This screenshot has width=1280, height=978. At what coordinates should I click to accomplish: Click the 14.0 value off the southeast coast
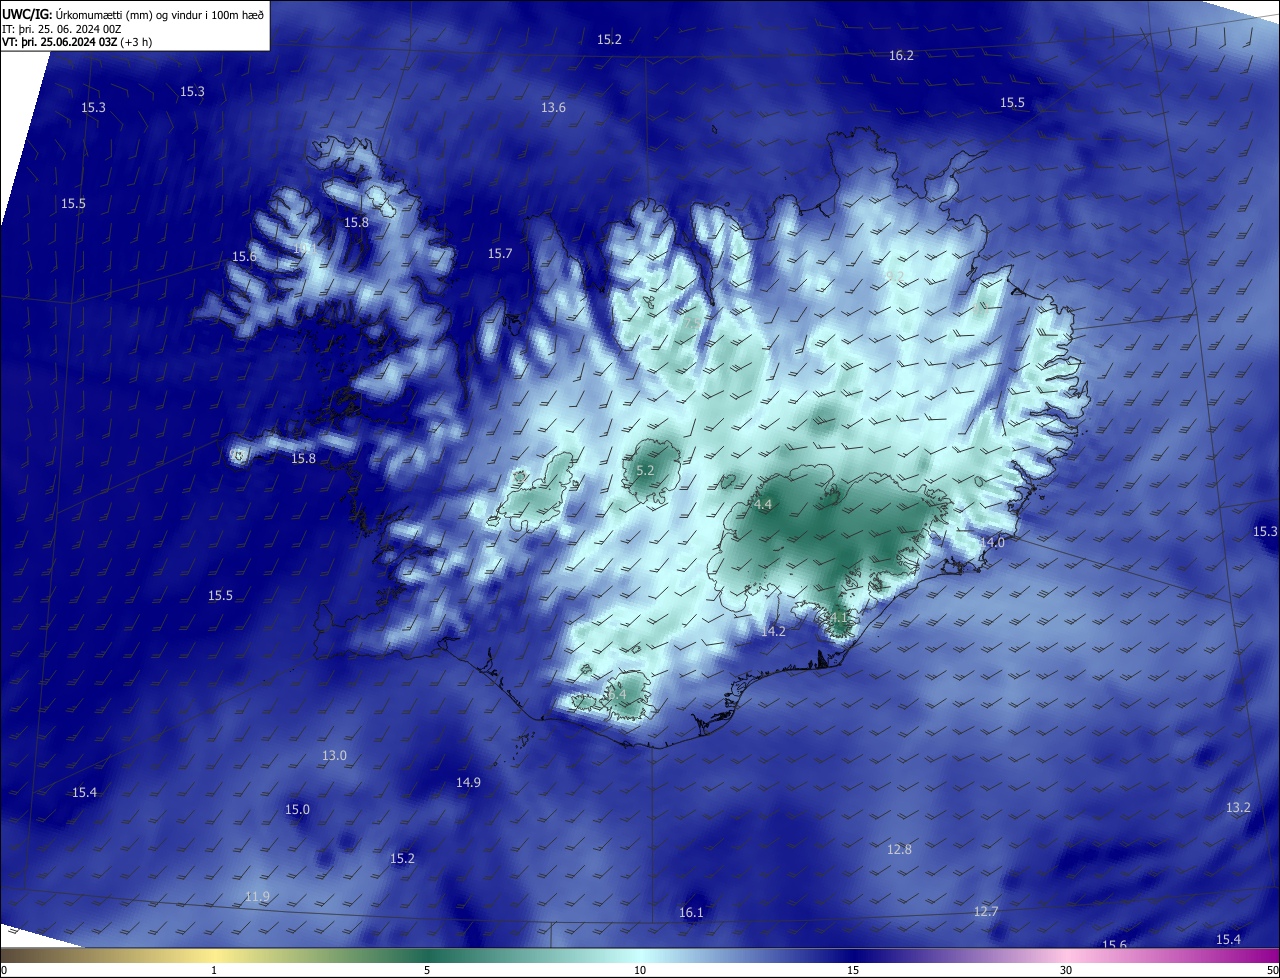point(992,542)
